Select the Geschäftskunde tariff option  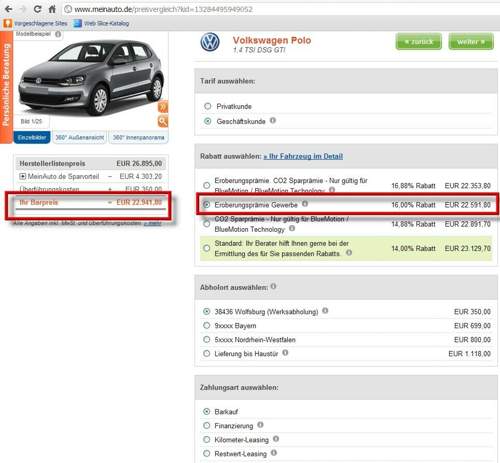(x=208, y=121)
